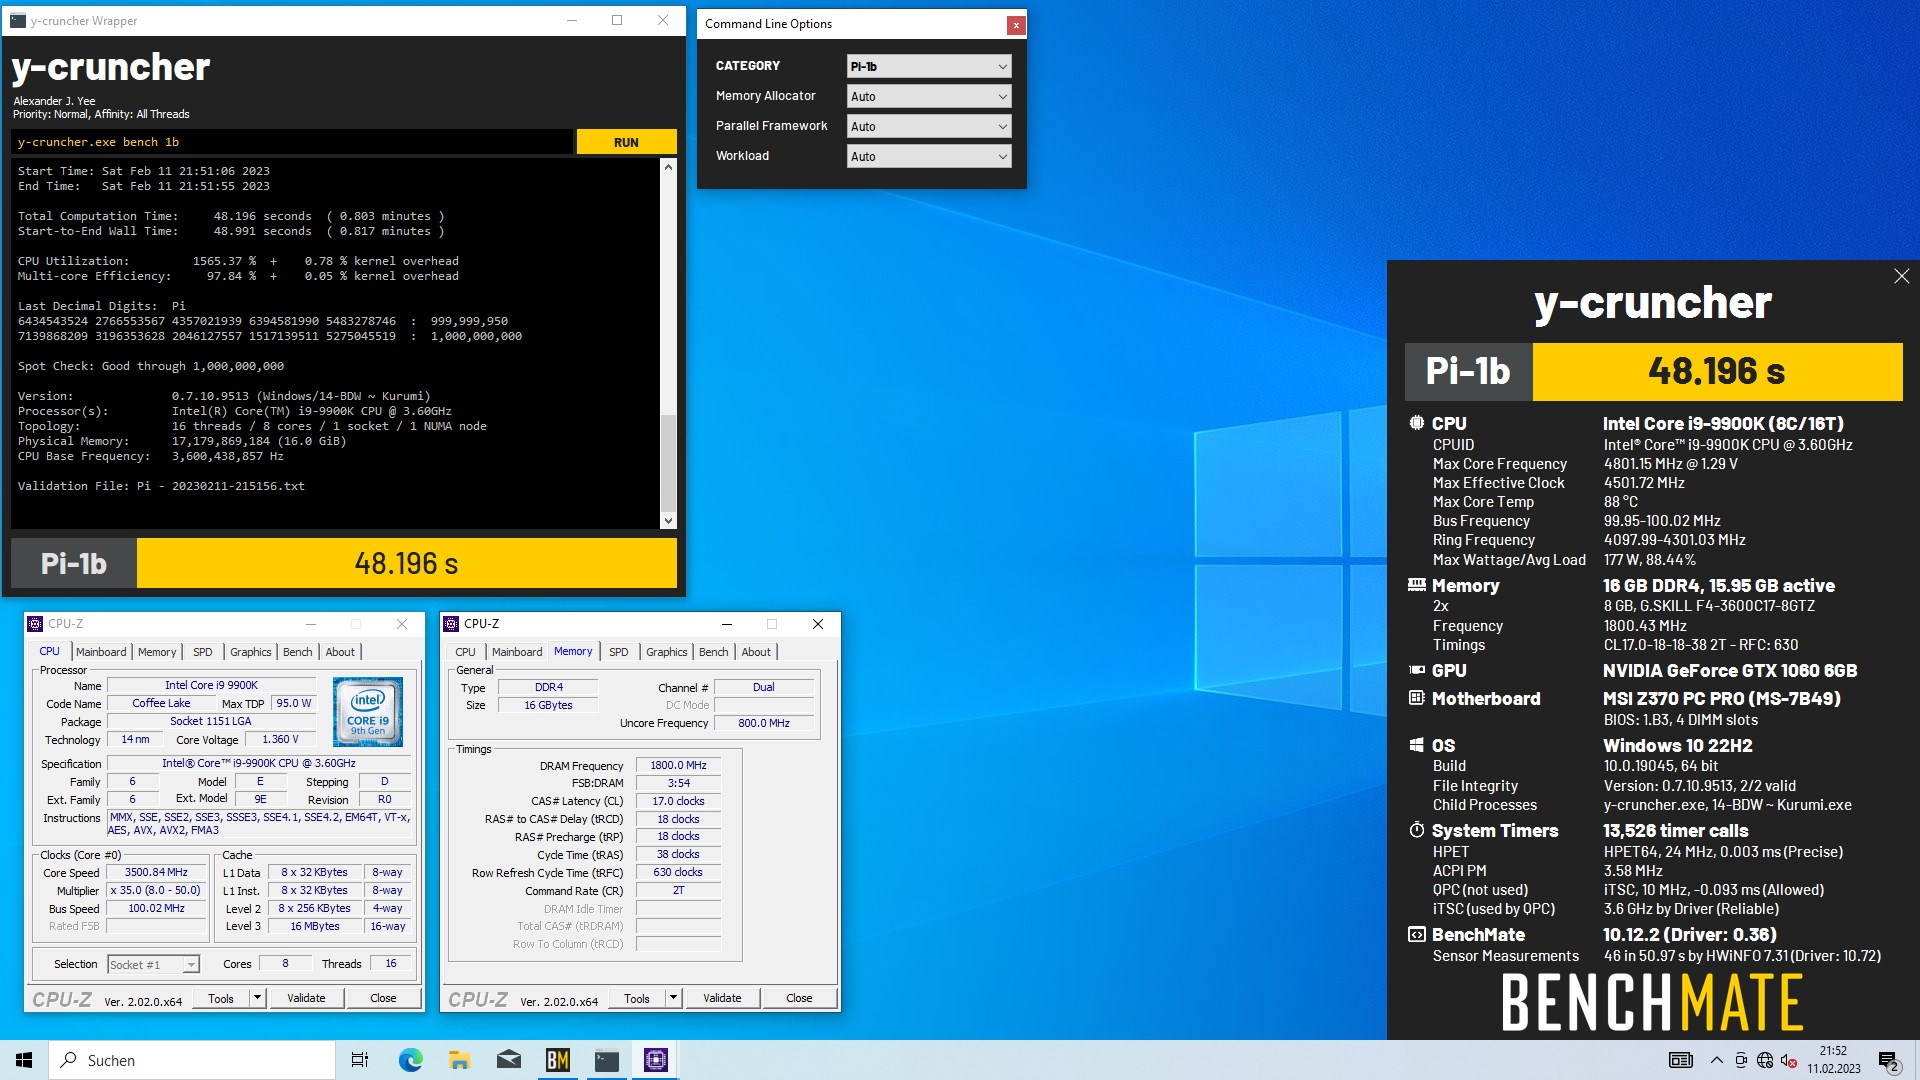Click the OS Windows icon in BenchMate panel
The height and width of the screenshot is (1080, 1920).
point(1416,745)
